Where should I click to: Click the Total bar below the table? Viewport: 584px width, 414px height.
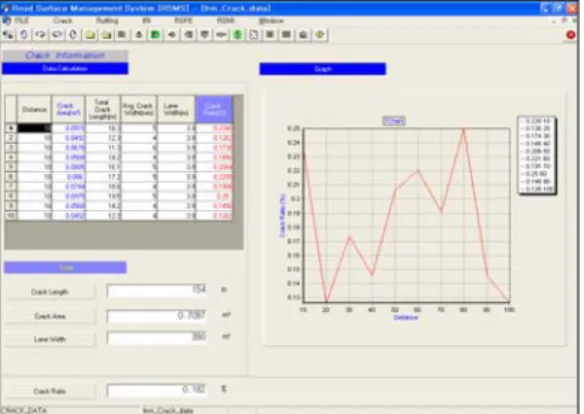click(x=65, y=267)
